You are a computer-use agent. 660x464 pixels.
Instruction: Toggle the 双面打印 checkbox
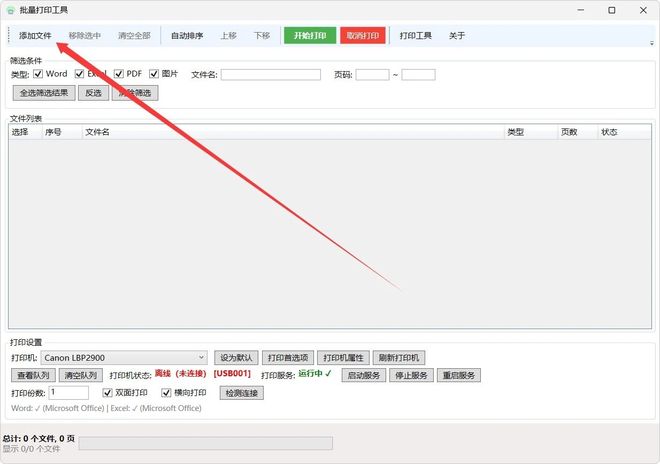[107, 393]
